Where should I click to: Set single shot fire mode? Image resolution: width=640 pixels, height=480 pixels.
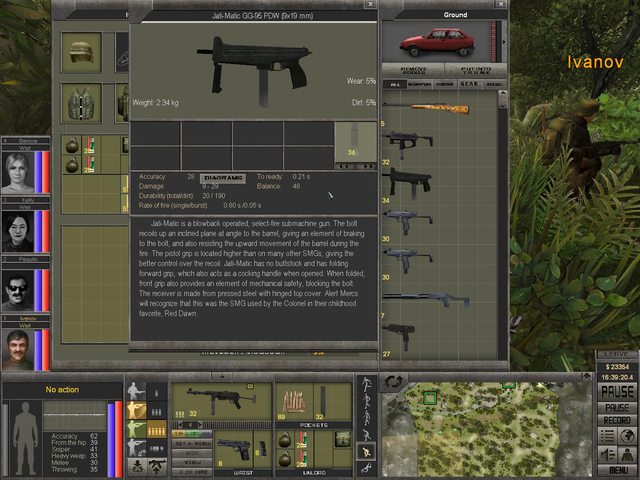[x=157, y=393]
